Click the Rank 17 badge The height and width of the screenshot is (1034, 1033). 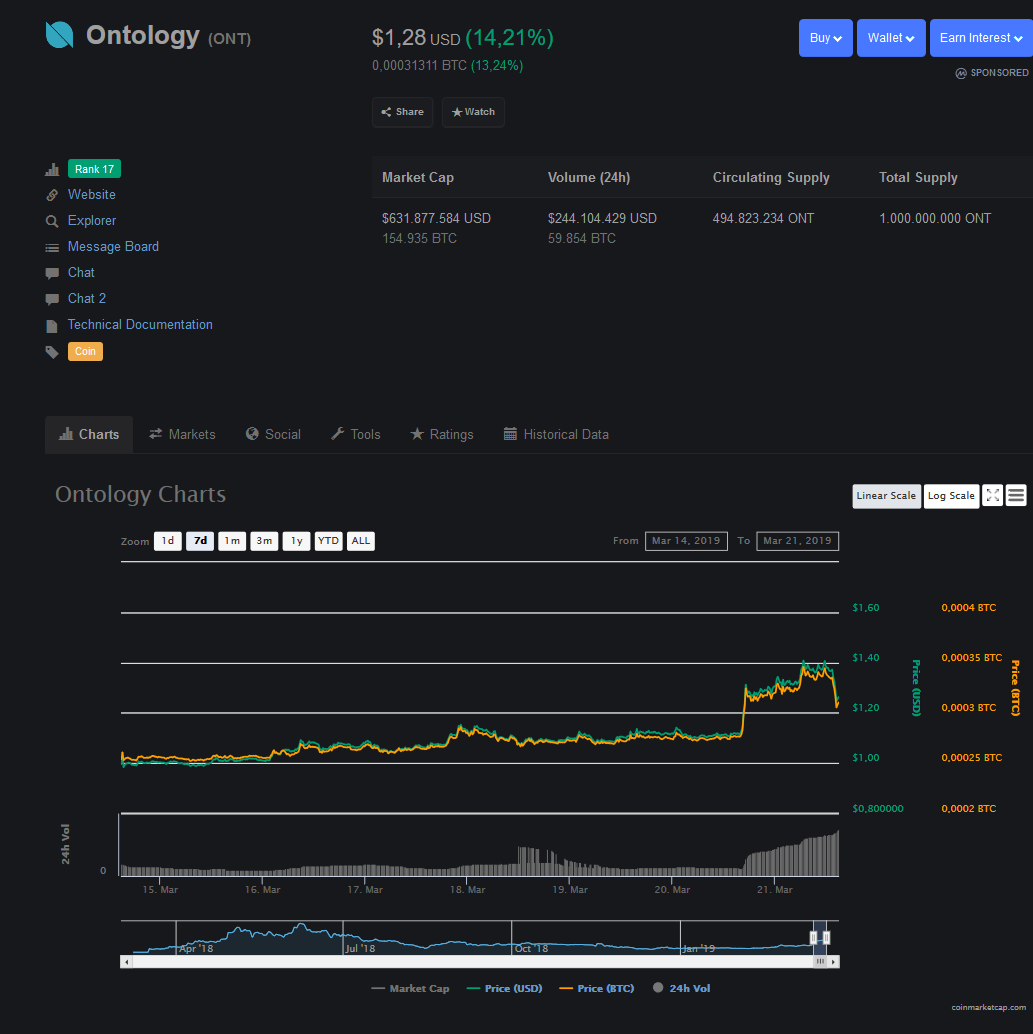point(94,169)
